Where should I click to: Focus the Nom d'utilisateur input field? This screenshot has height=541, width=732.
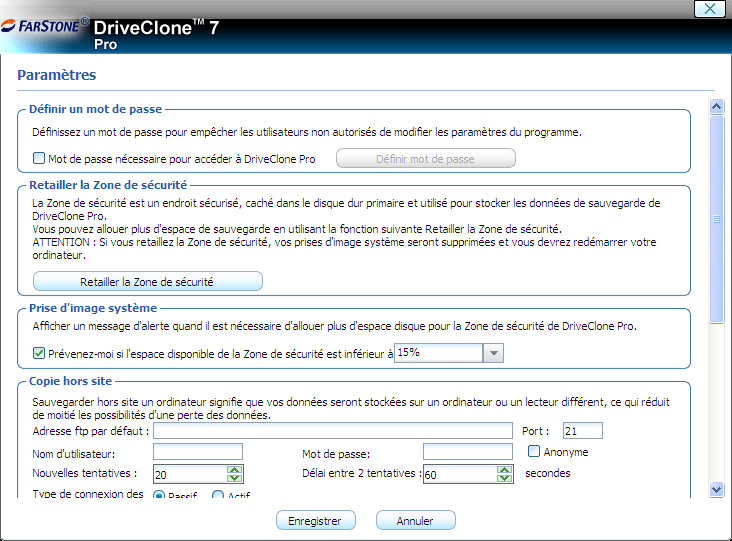coord(198,452)
